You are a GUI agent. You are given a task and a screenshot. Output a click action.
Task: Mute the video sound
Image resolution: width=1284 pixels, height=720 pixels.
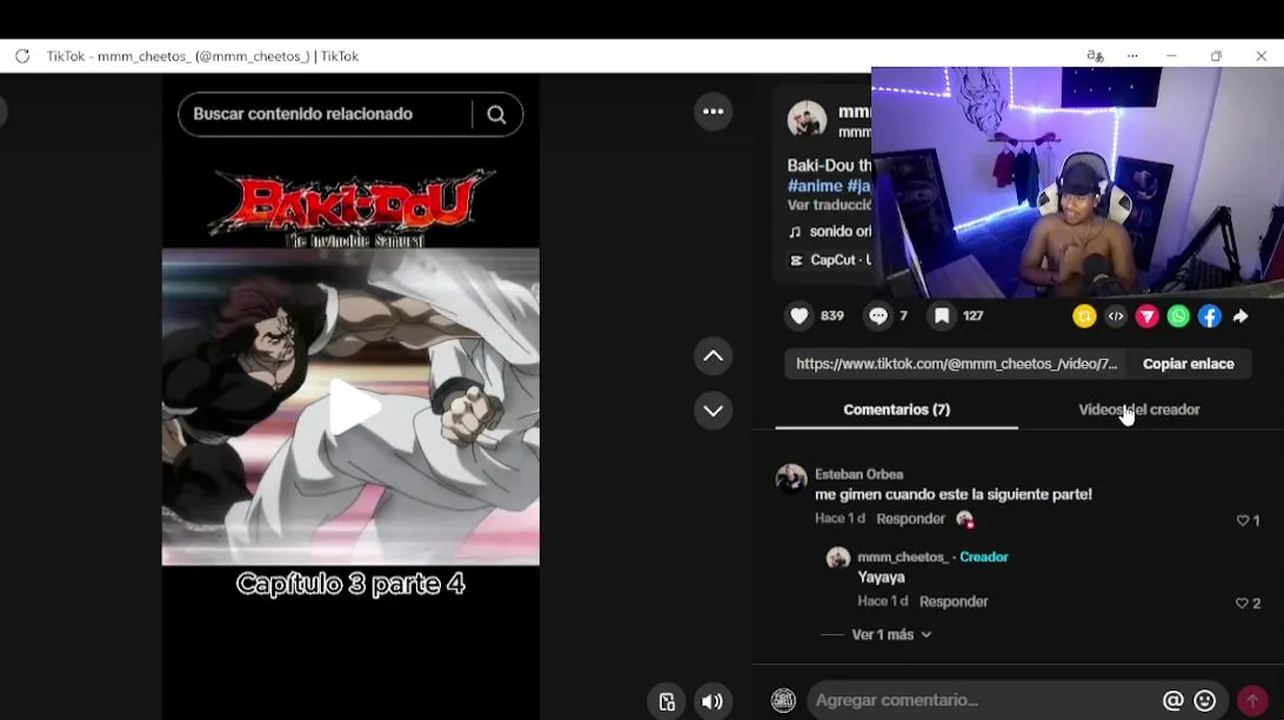(712, 702)
